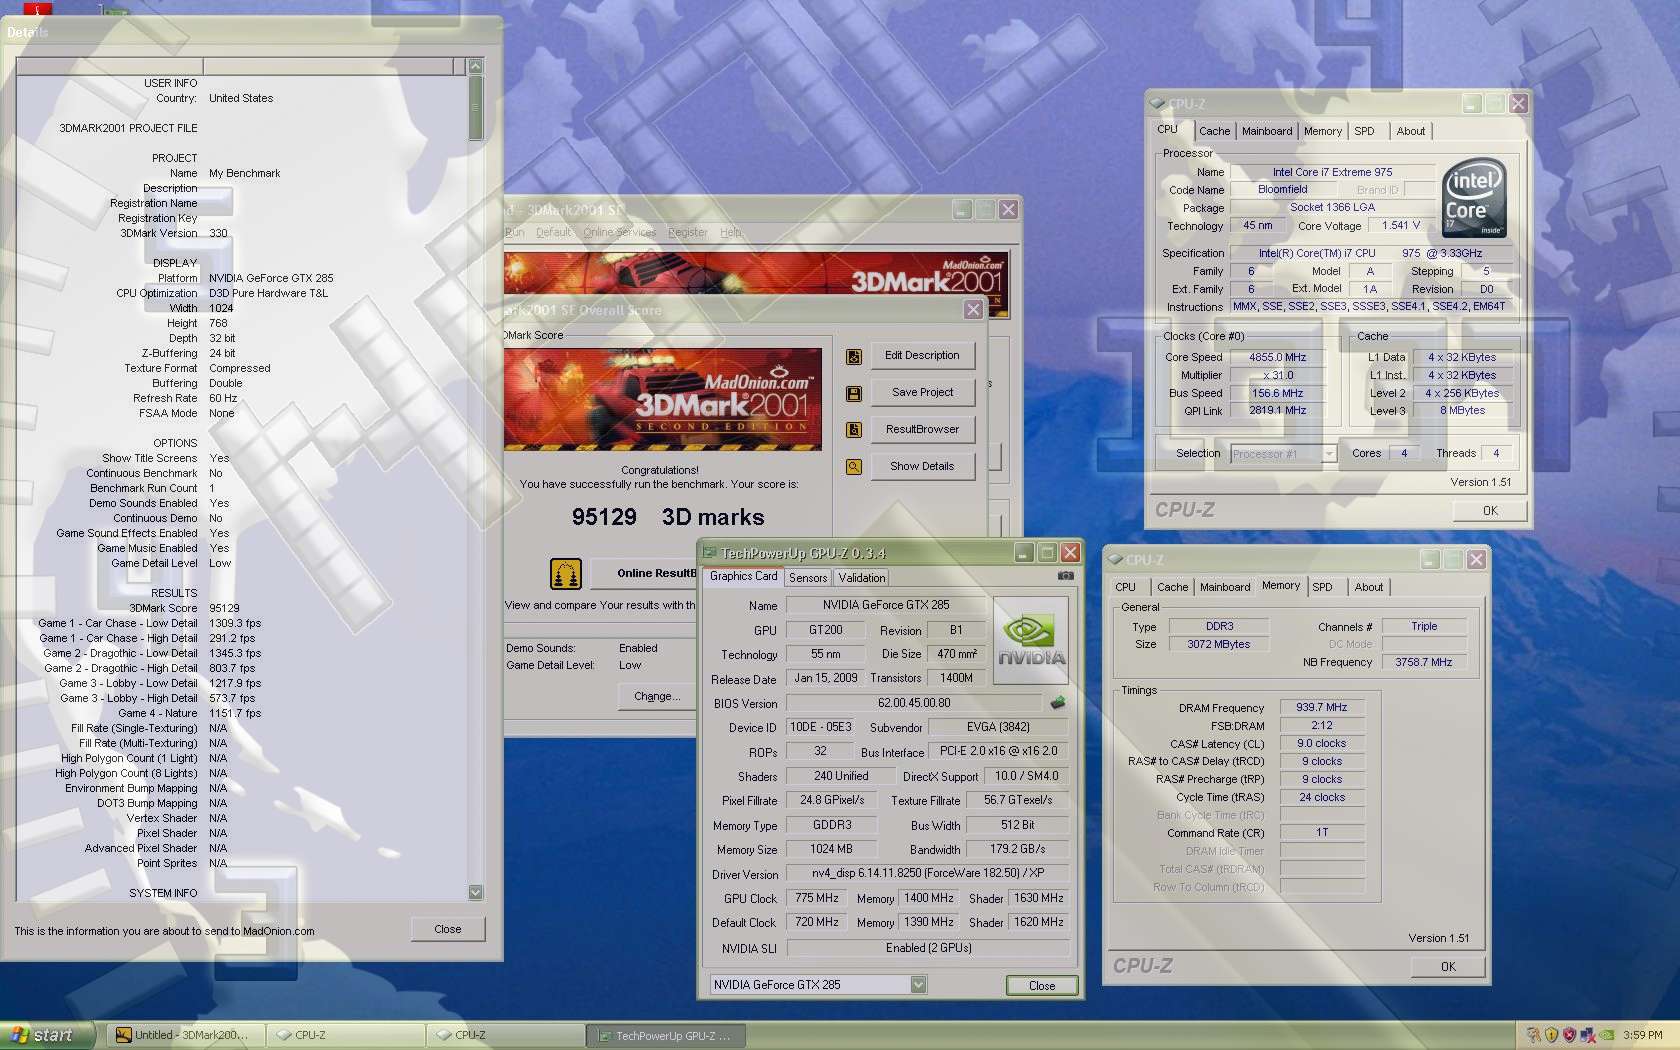
Task: Click the Online ResultBrowser button
Action: (643, 574)
